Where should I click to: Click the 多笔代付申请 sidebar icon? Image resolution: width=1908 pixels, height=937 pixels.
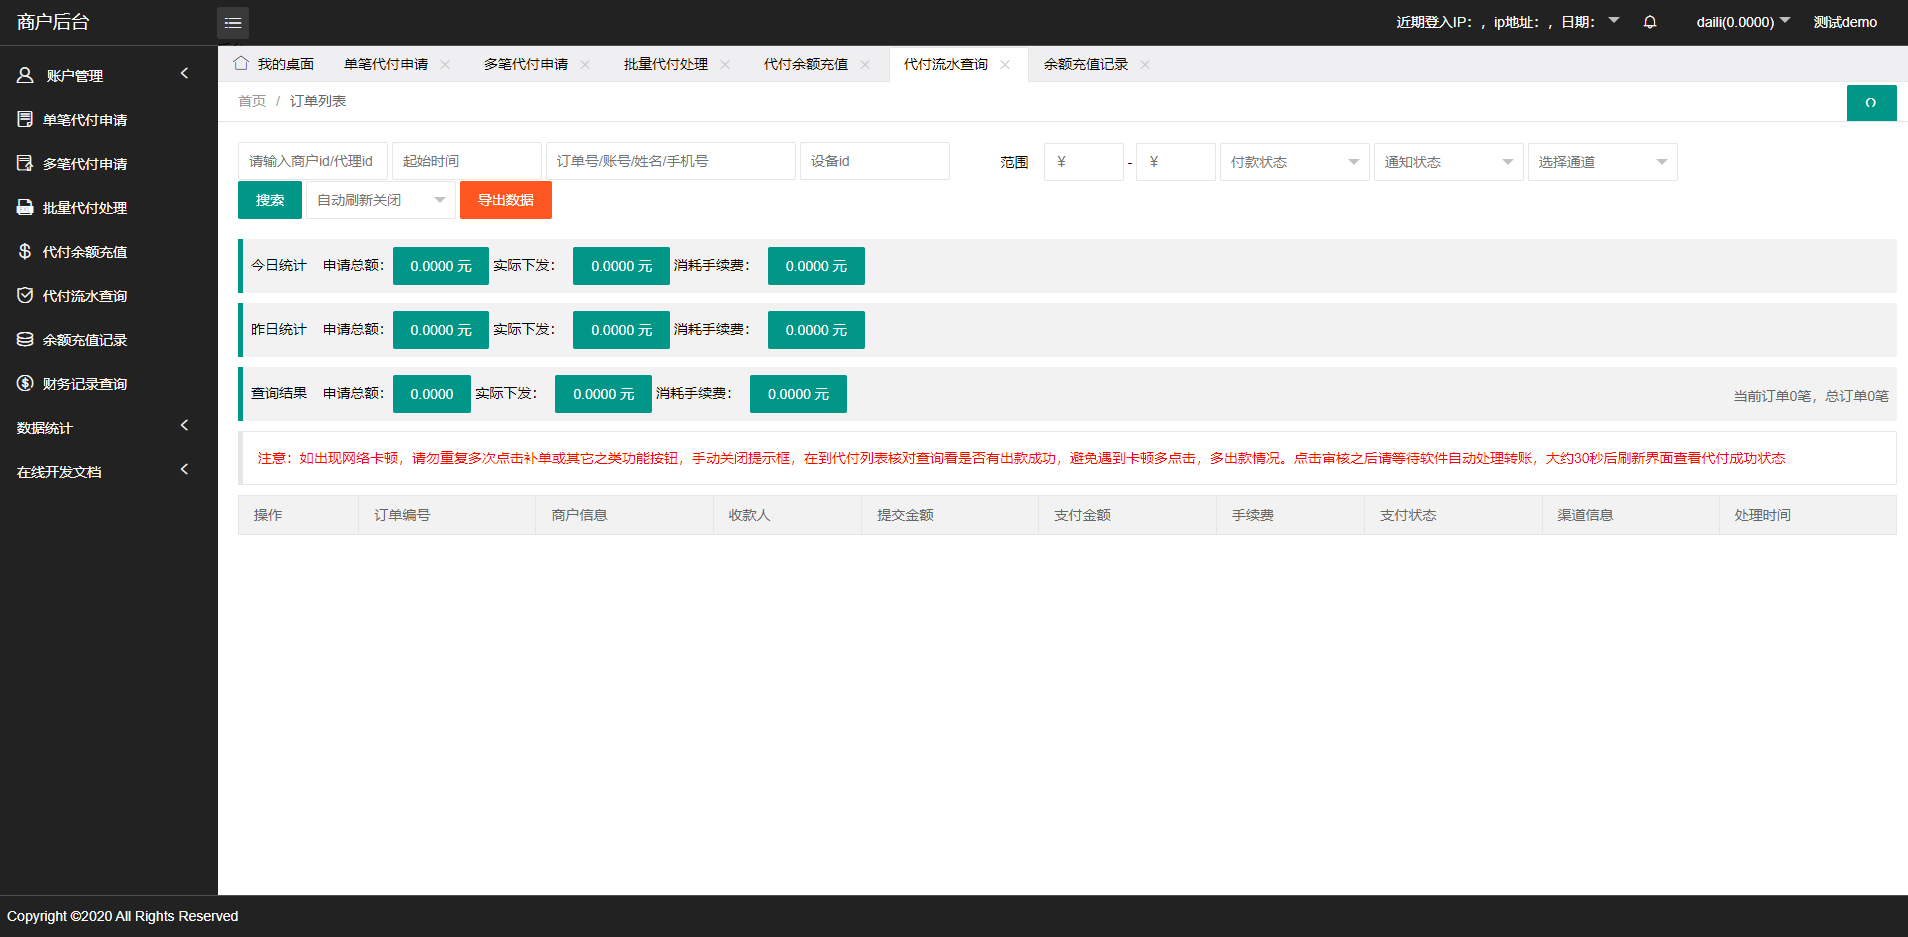click(x=25, y=163)
